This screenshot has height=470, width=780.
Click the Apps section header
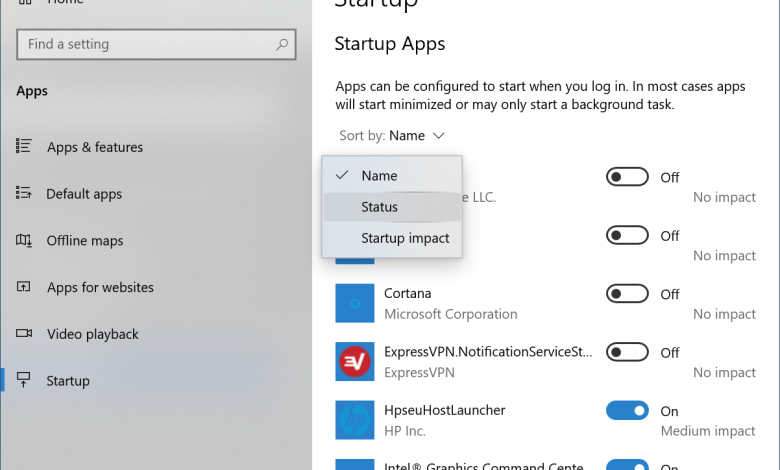[x=32, y=91]
